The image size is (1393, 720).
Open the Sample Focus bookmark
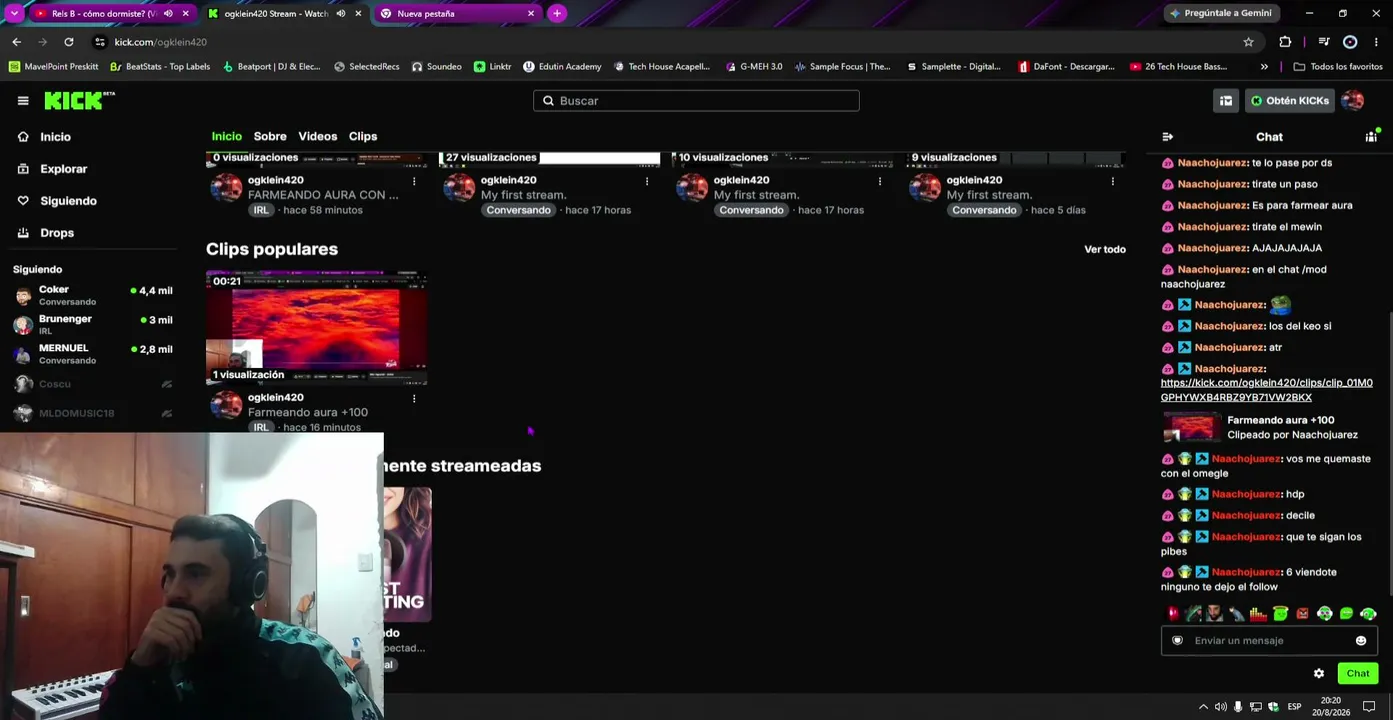coord(843,67)
